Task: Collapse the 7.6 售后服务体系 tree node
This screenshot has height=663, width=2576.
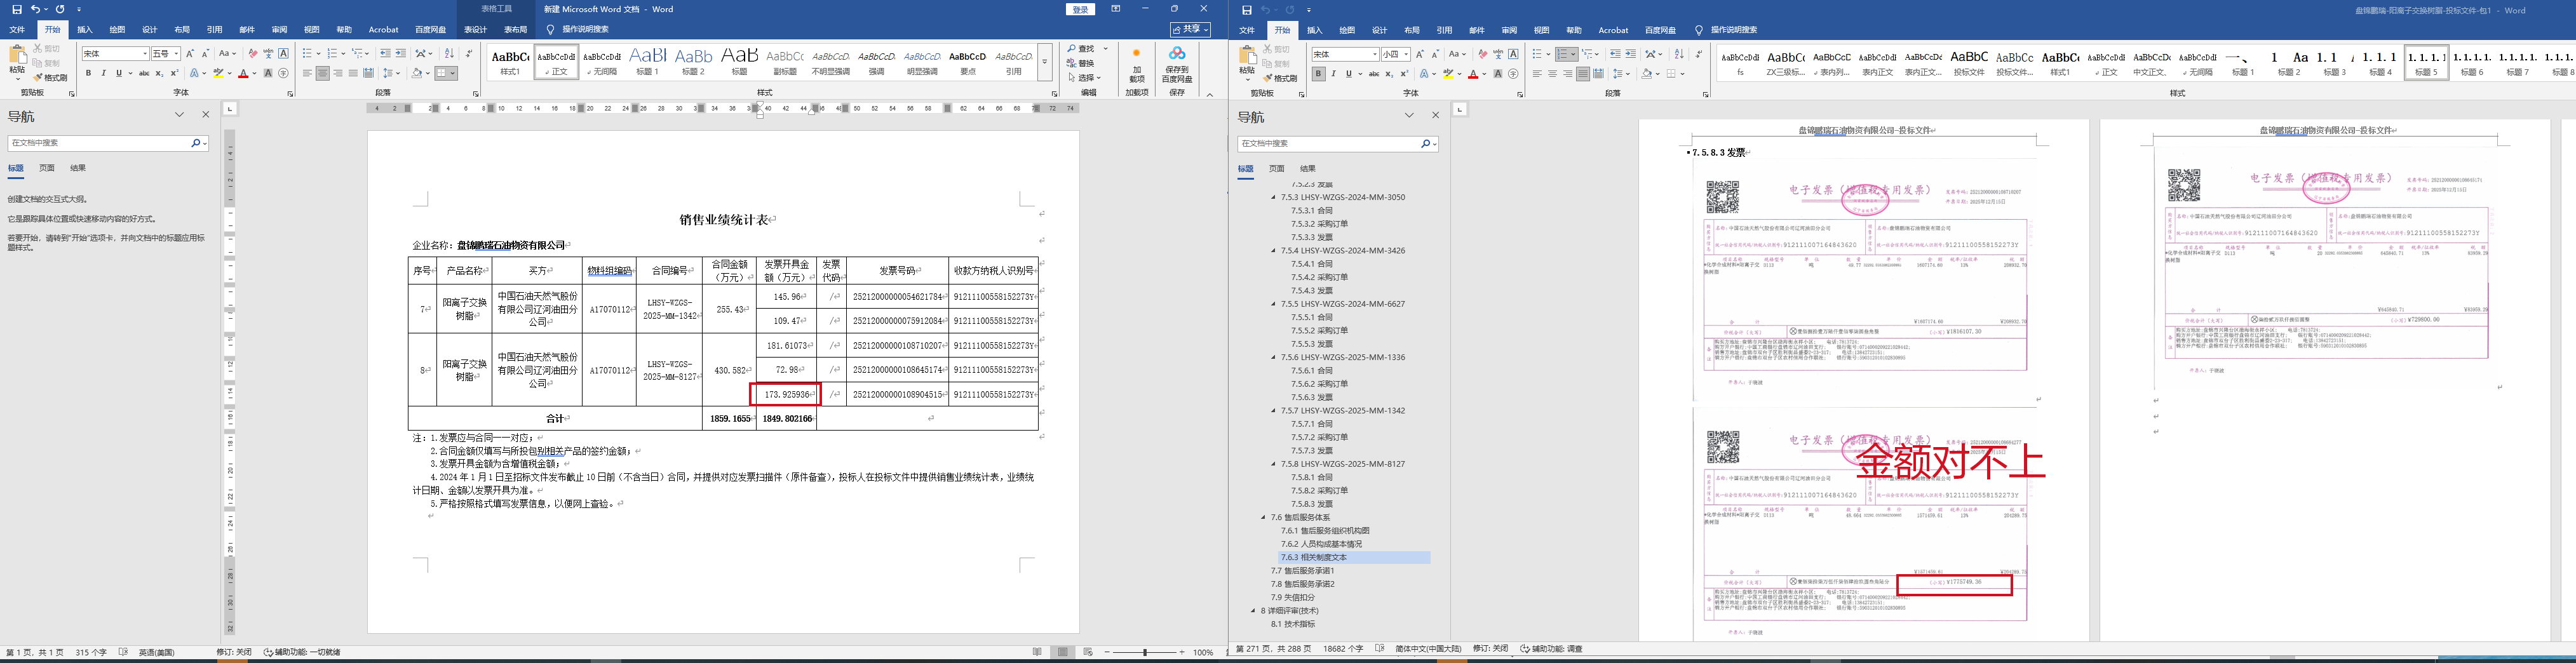Action: coord(1263,518)
